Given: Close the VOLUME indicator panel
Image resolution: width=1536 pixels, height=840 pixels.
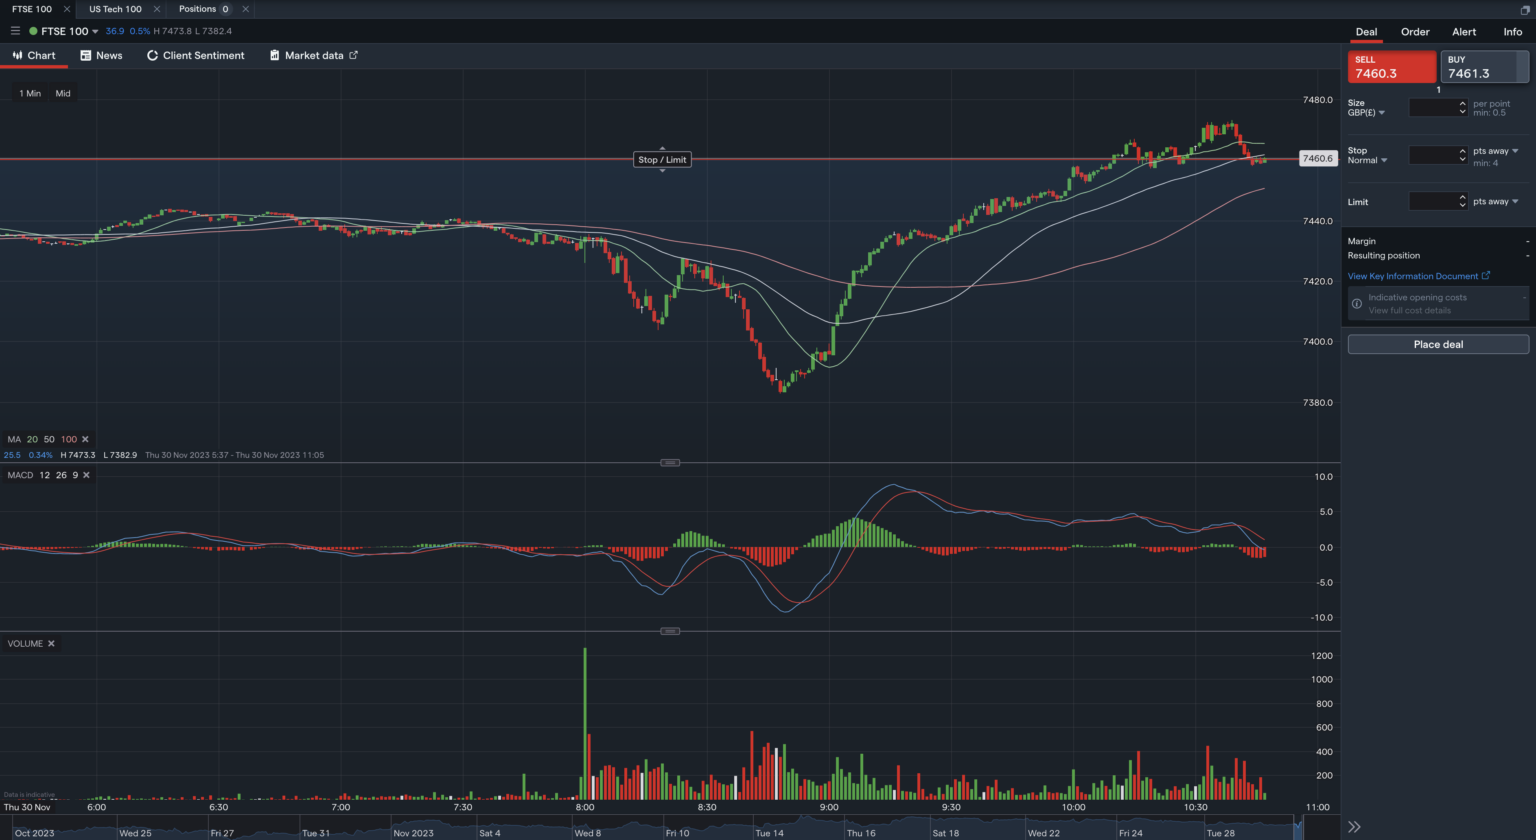Looking at the screenshot, I should click(x=51, y=644).
